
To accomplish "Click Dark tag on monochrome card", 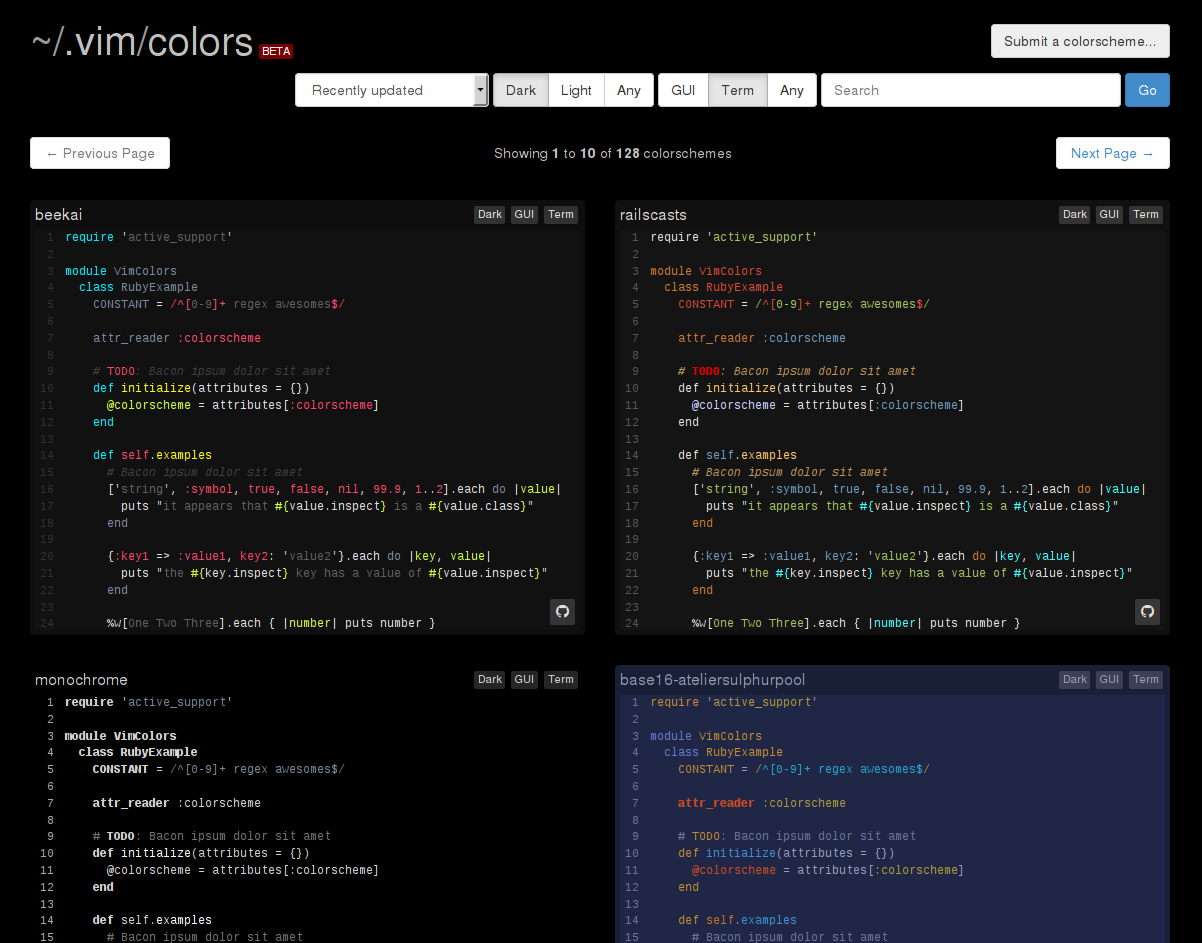I will tap(490, 679).
